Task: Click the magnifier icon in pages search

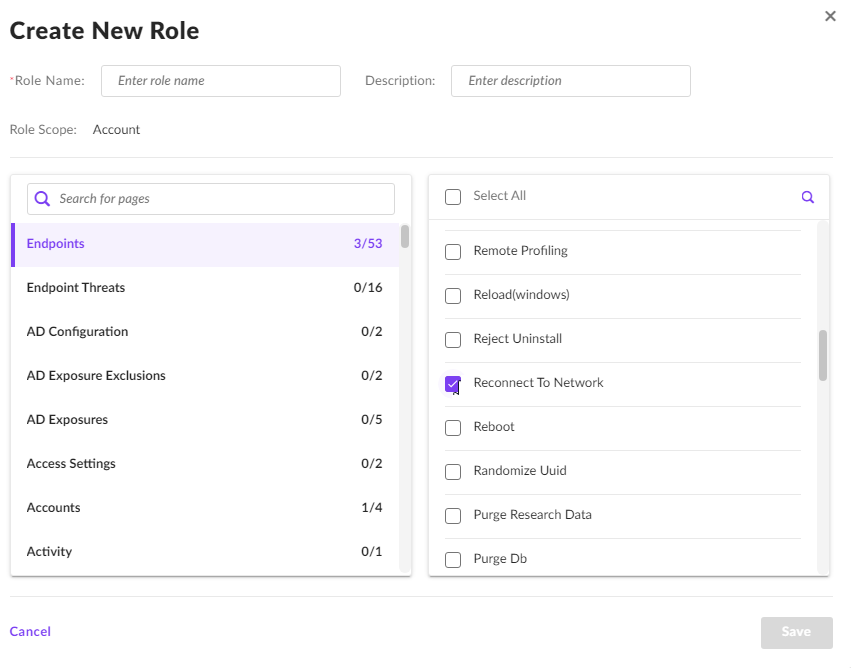Action: (42, 199)
